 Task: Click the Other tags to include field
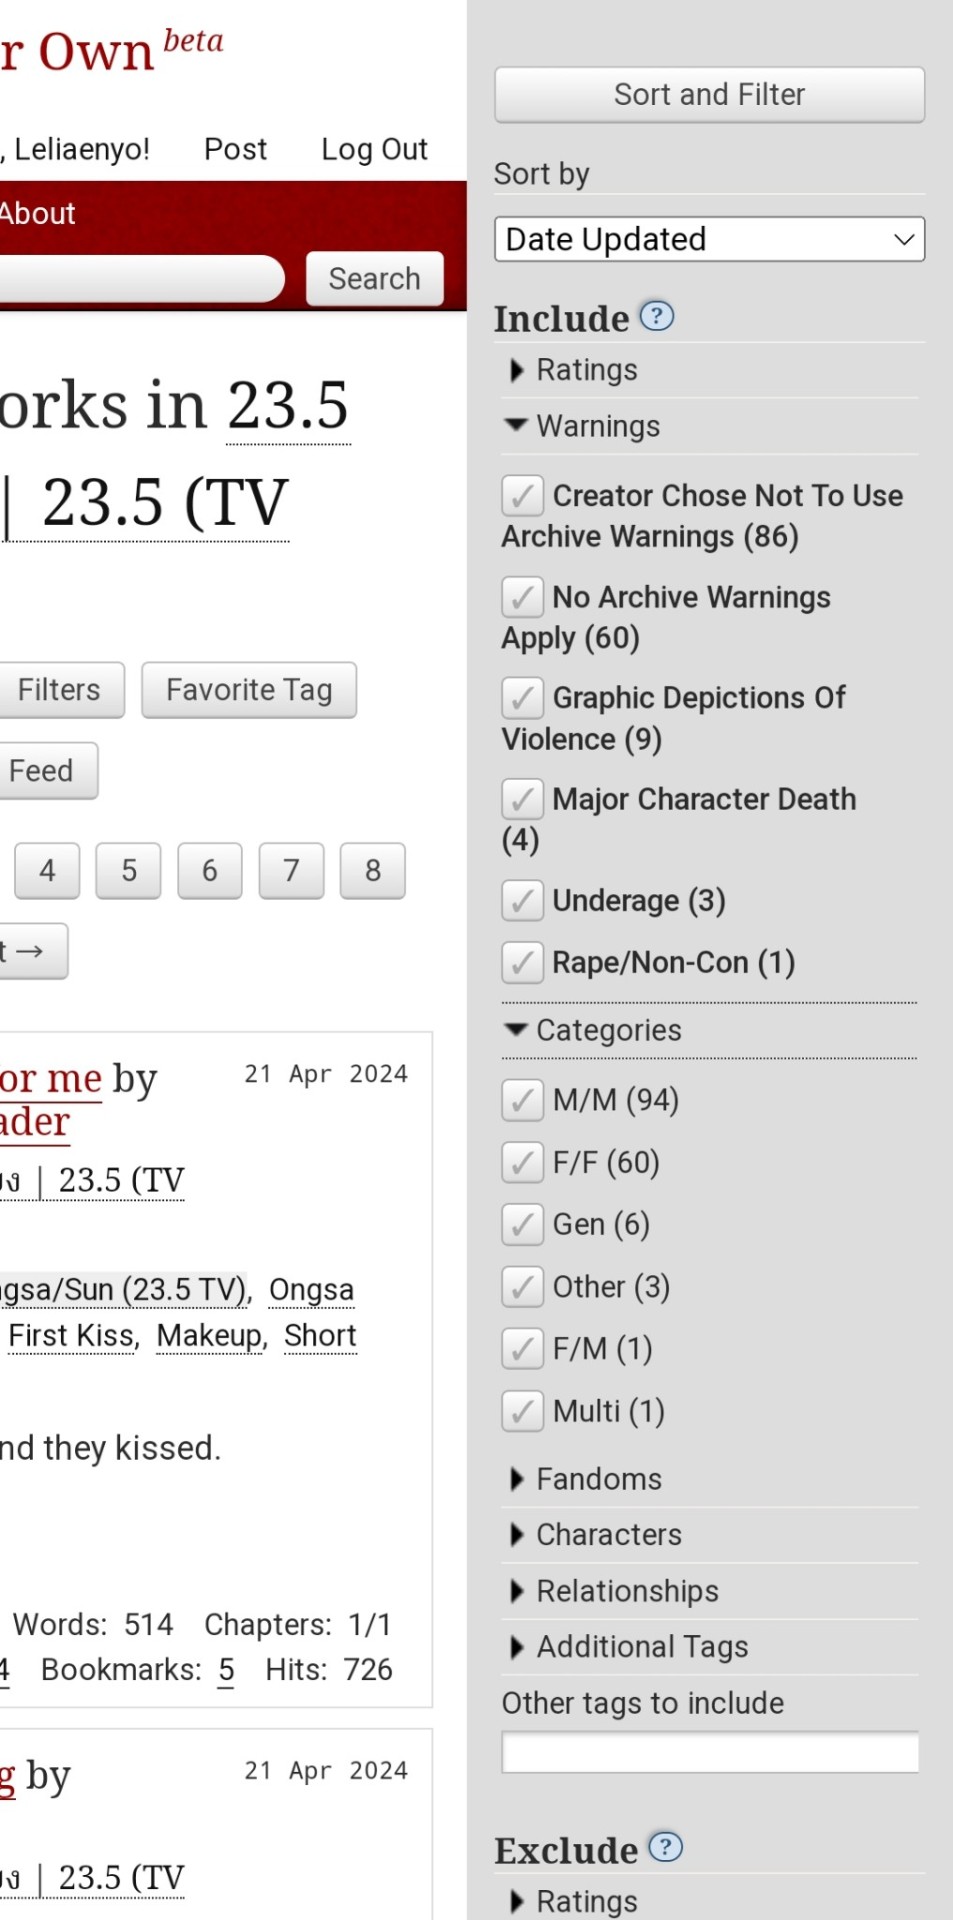coord(709,1753)
